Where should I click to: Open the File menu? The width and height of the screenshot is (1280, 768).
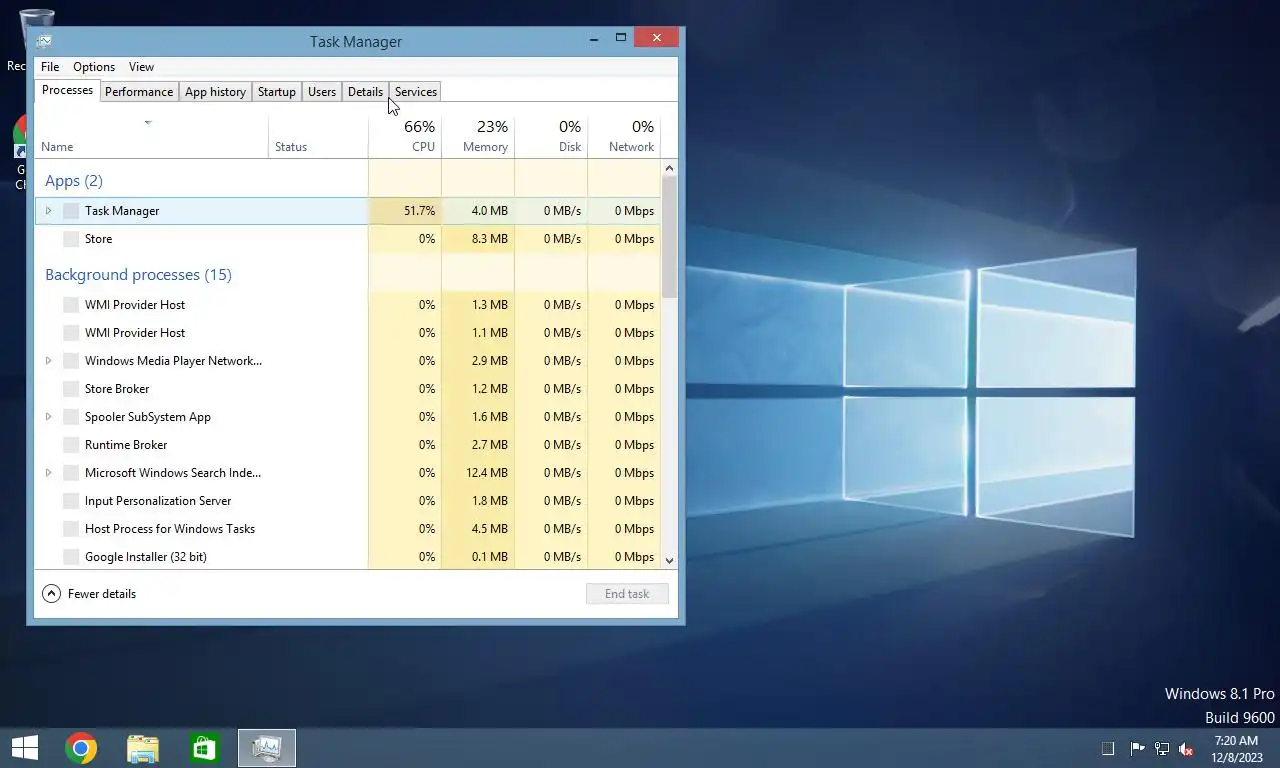click(50, 67)
